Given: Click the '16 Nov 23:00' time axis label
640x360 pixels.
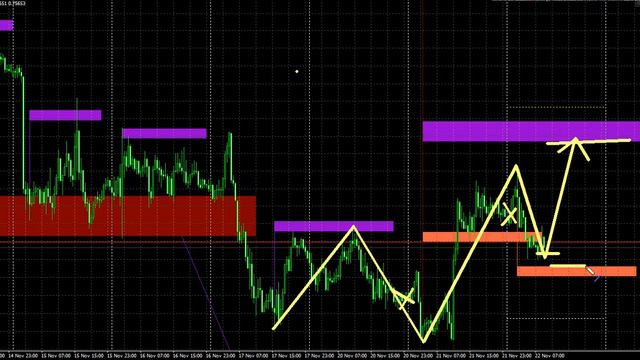Looking at the screenshot, I should pyautogui.click(x=220, y=356).
